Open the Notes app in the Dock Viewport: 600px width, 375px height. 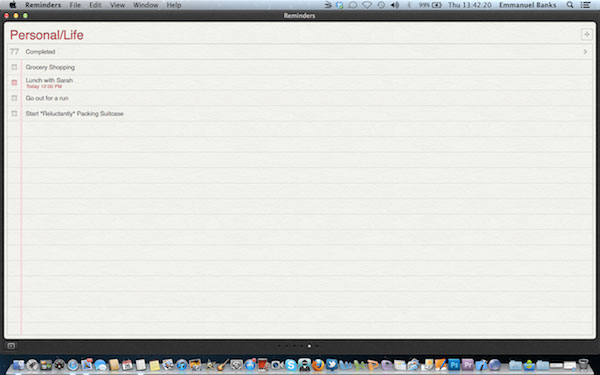tap(155, 365)
